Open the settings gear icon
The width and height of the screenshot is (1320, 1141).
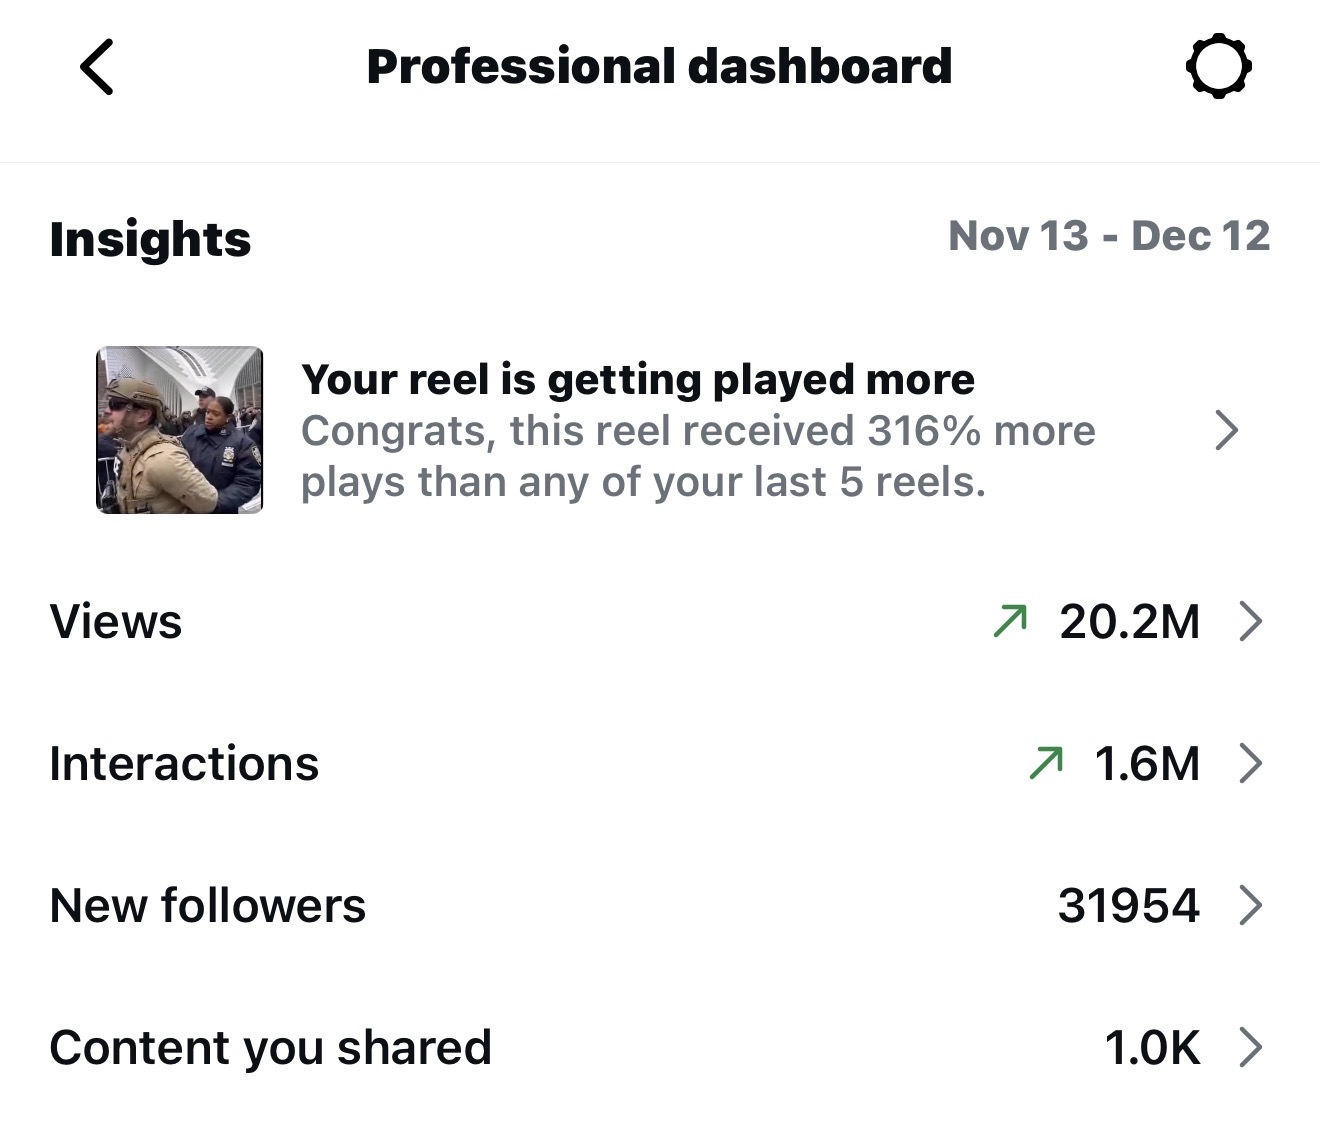[x=1218, y=67]
